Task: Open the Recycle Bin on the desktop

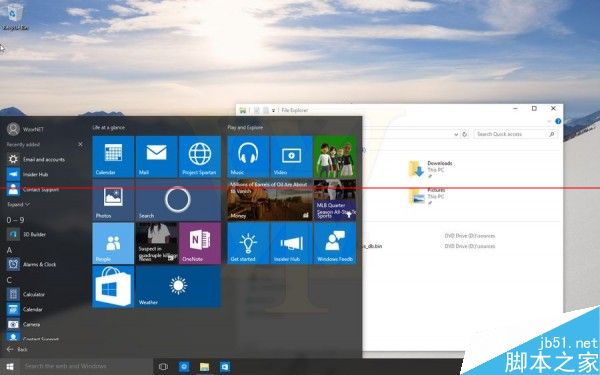Action: (x=15, y=17)
